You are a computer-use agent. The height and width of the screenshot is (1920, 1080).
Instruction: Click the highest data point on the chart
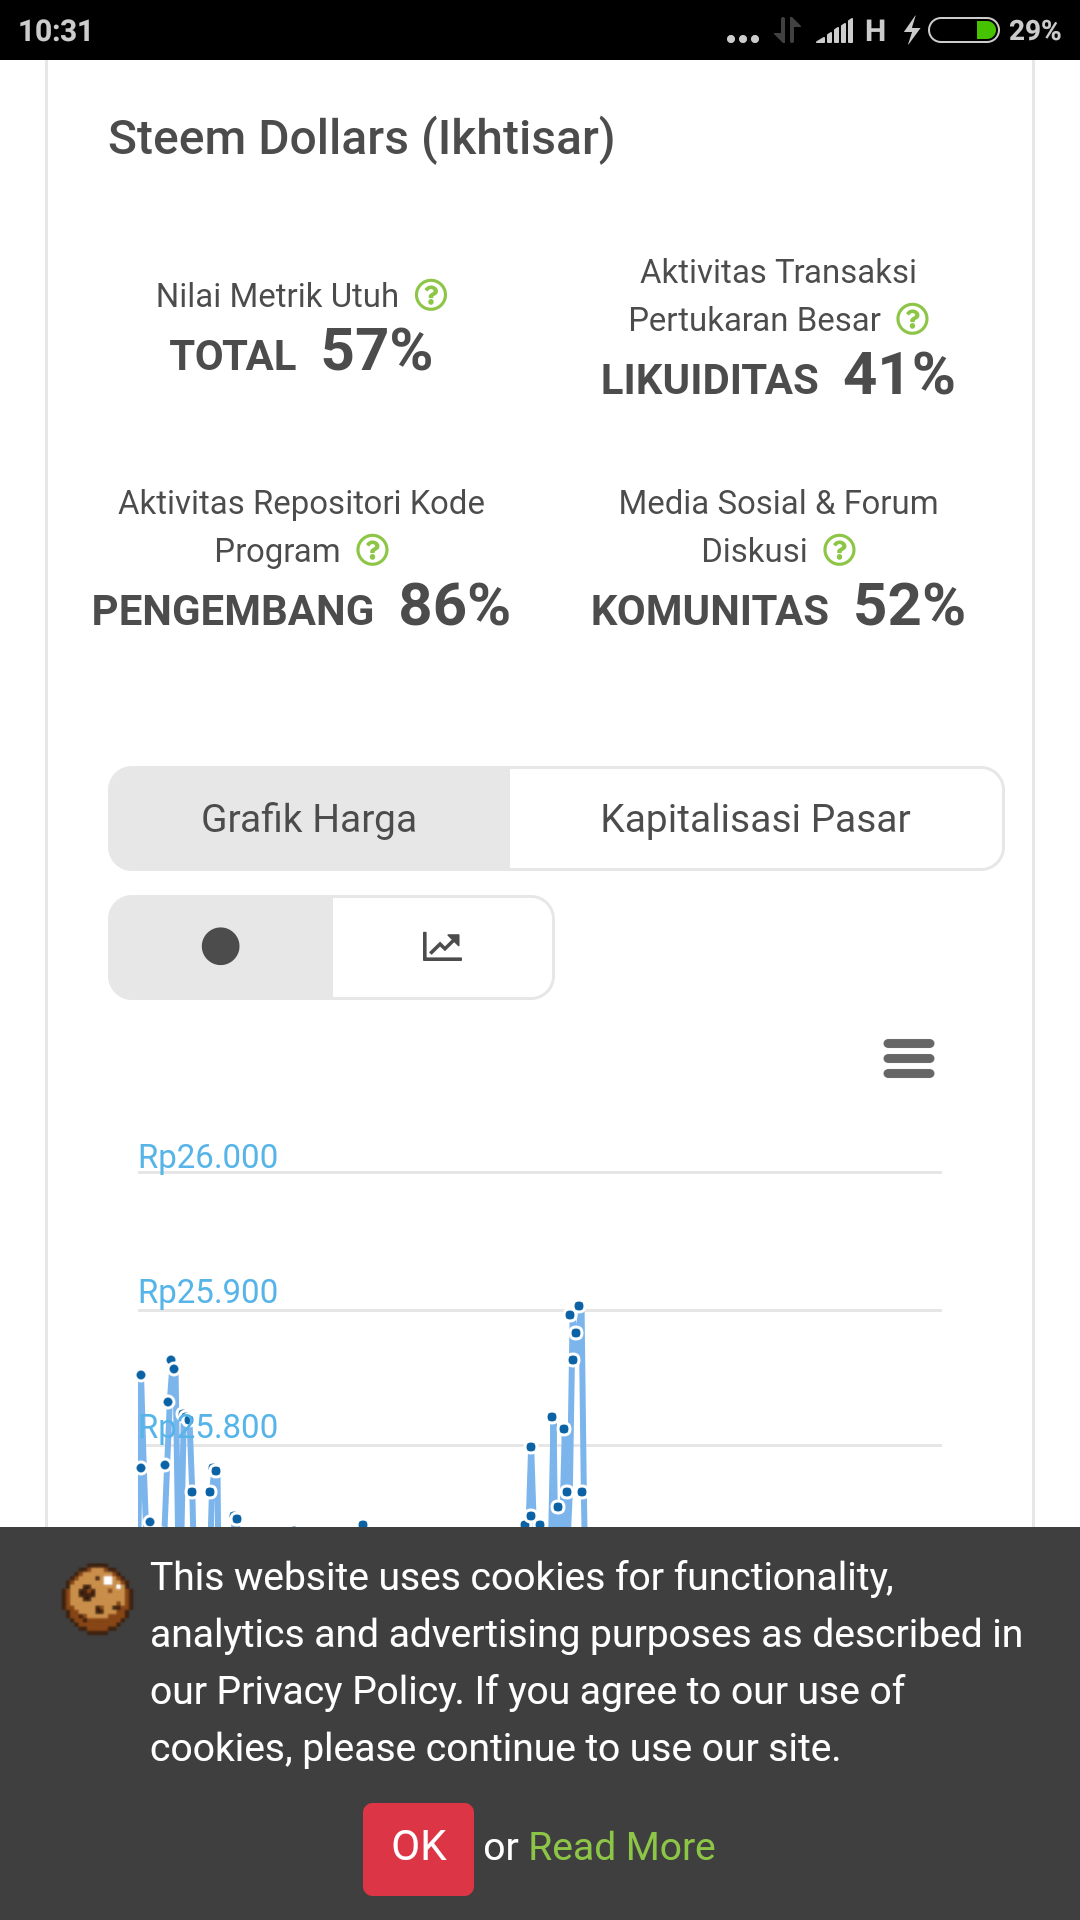click(x=578, y=1306)
